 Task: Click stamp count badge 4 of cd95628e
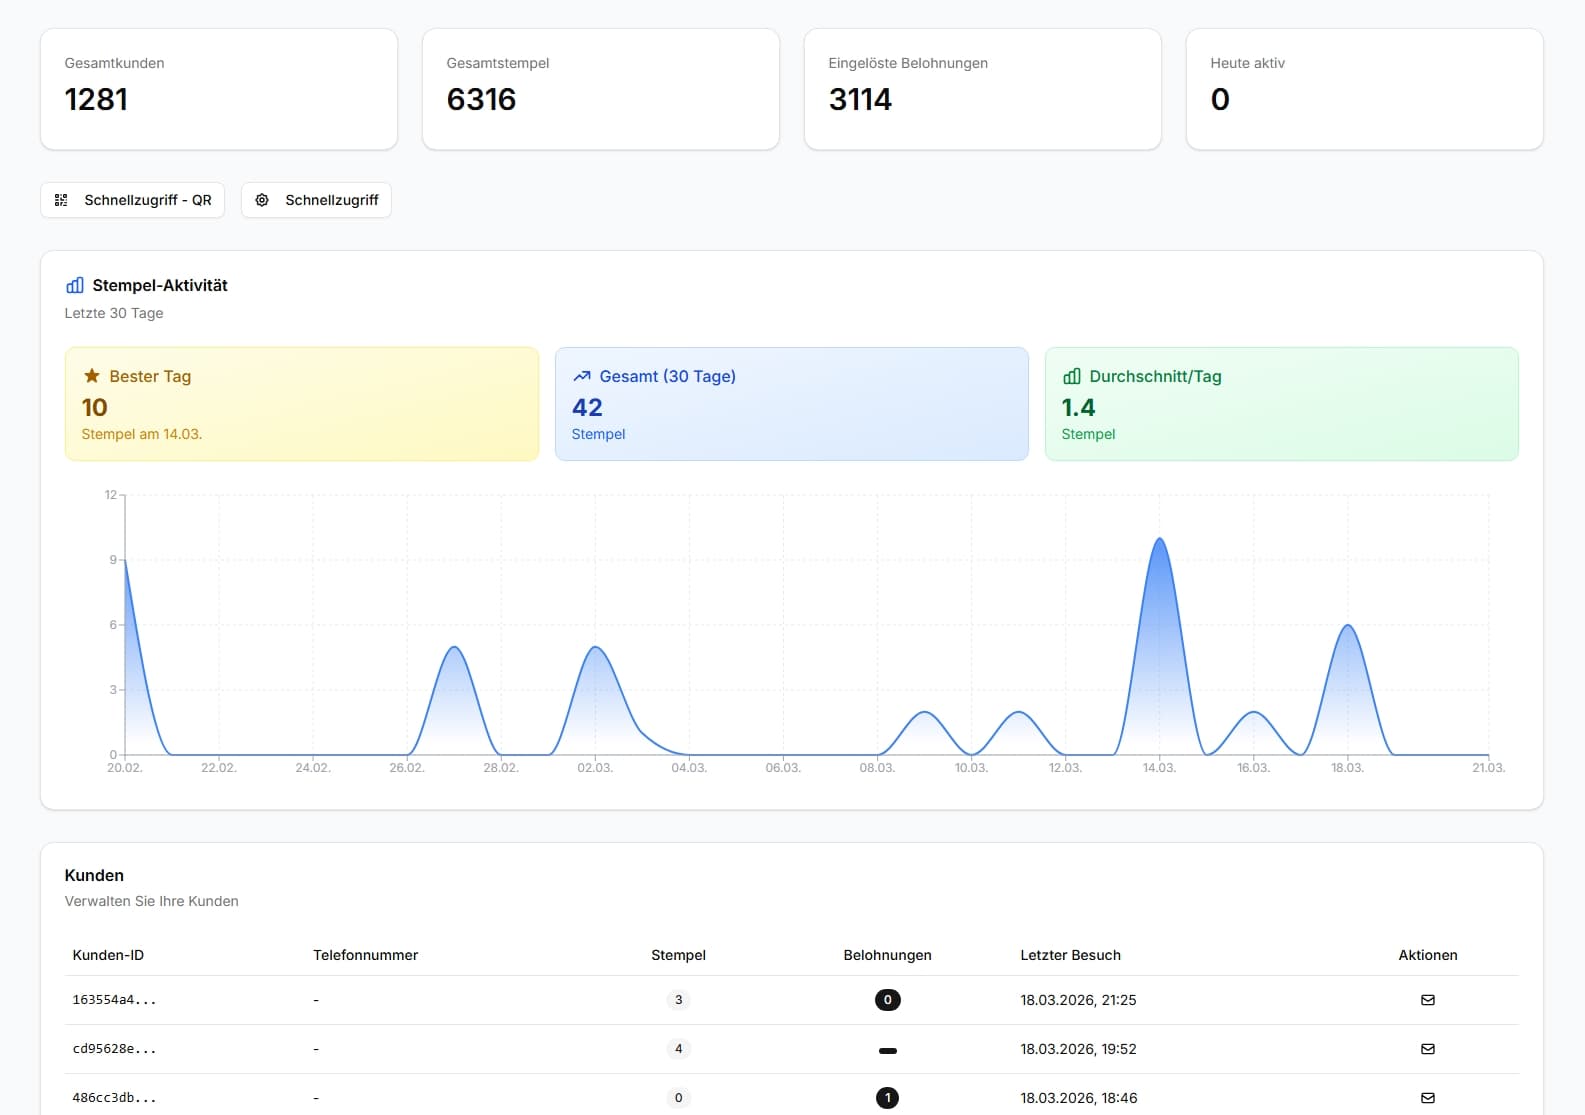tap(679, 1049)
